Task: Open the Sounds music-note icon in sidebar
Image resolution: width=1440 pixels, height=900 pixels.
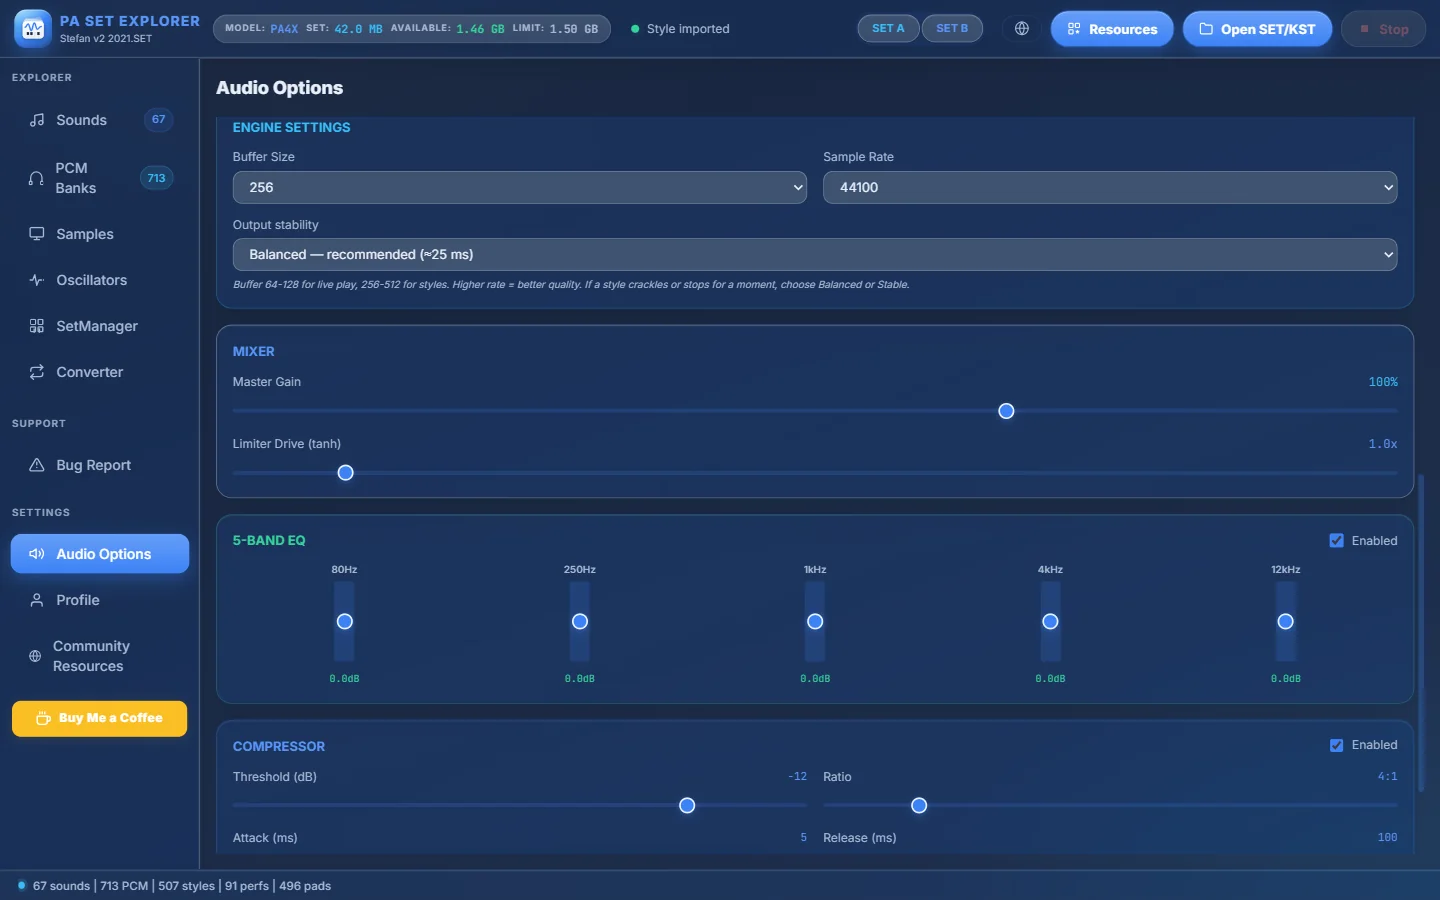Action: [x=37, y=120]
